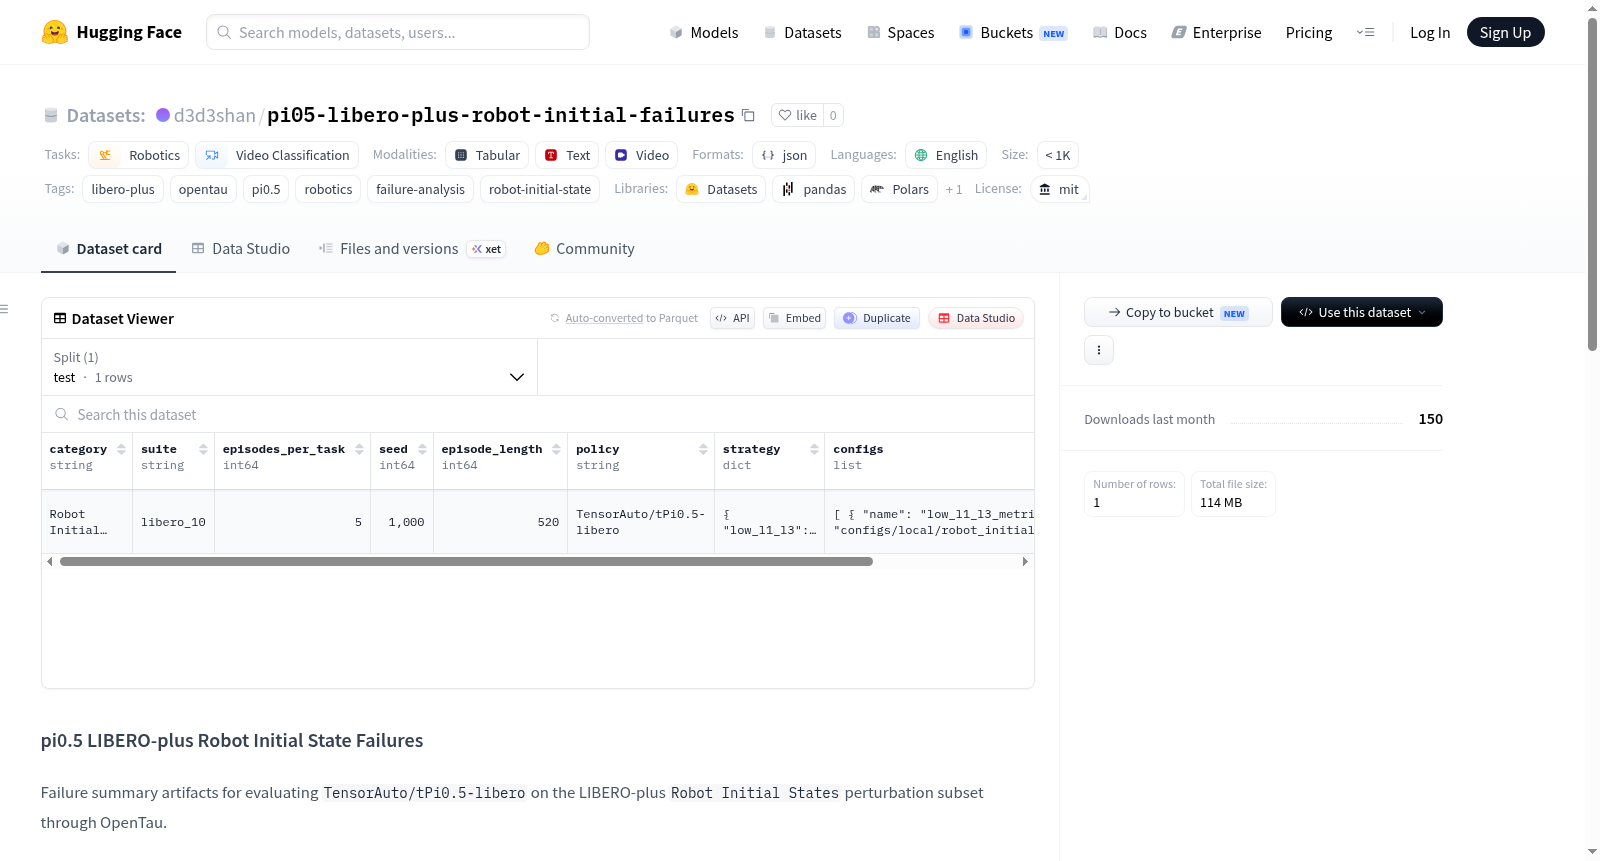Click the Sign Up button

point(1505,32)
